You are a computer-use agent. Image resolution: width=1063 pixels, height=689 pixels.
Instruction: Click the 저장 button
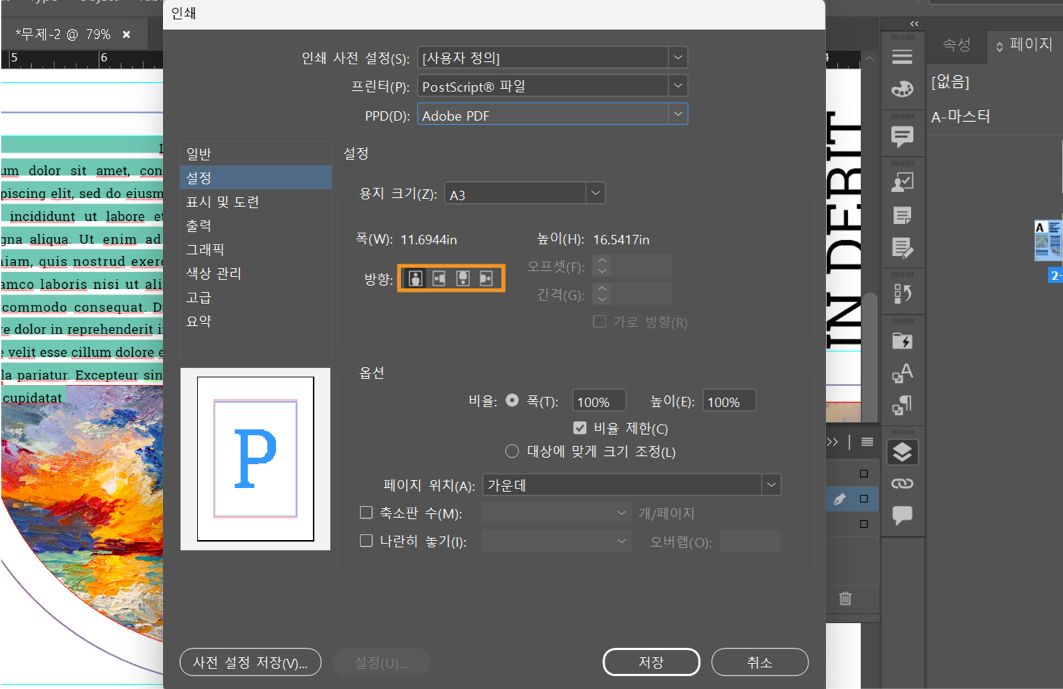(x=651, y=662)
